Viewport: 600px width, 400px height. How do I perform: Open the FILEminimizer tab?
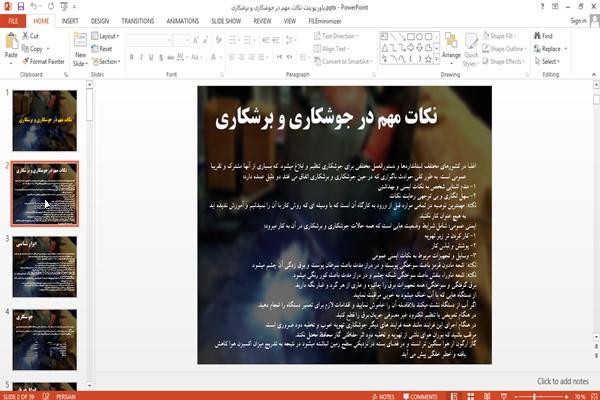pyautogui.click(x=324, y=21)
